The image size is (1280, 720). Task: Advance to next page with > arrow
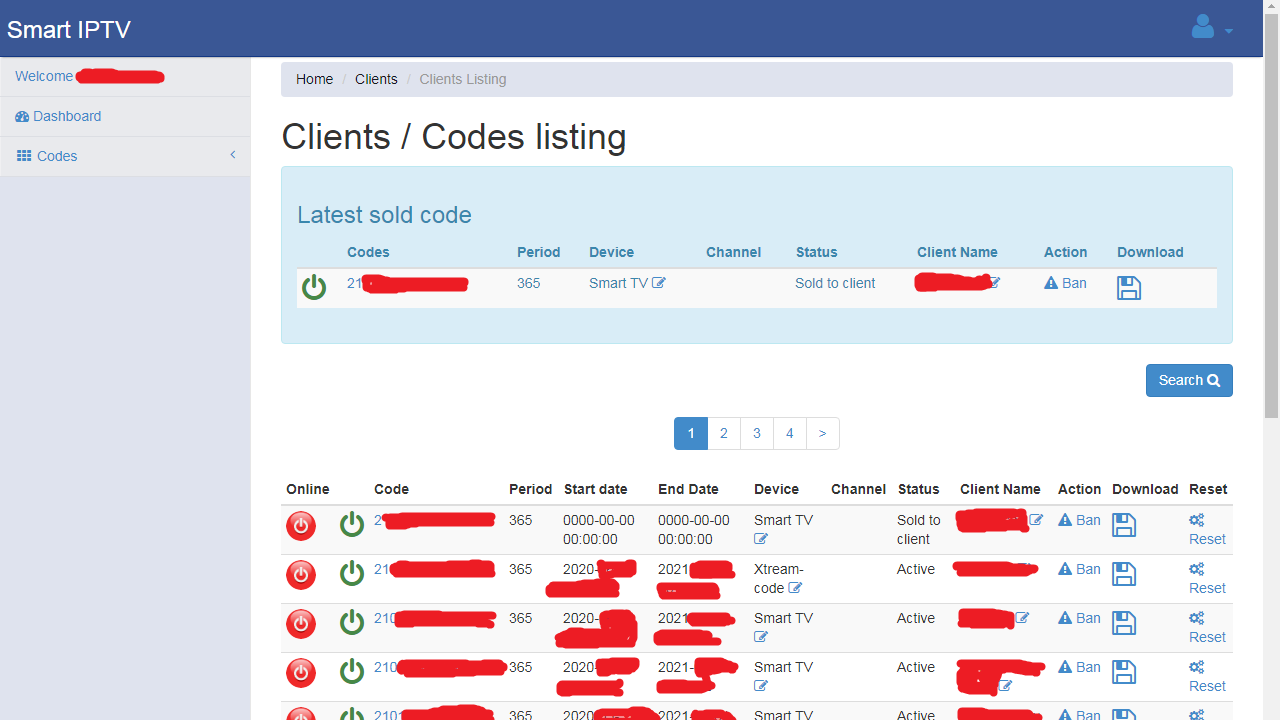[823, 433]
